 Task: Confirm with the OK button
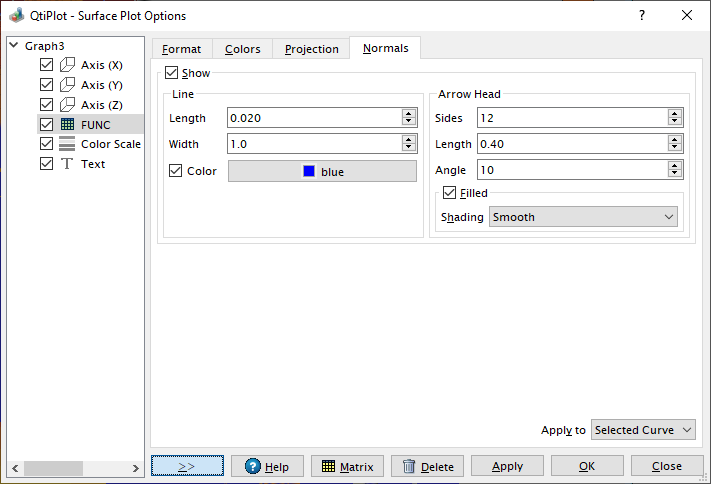point(587,466)
